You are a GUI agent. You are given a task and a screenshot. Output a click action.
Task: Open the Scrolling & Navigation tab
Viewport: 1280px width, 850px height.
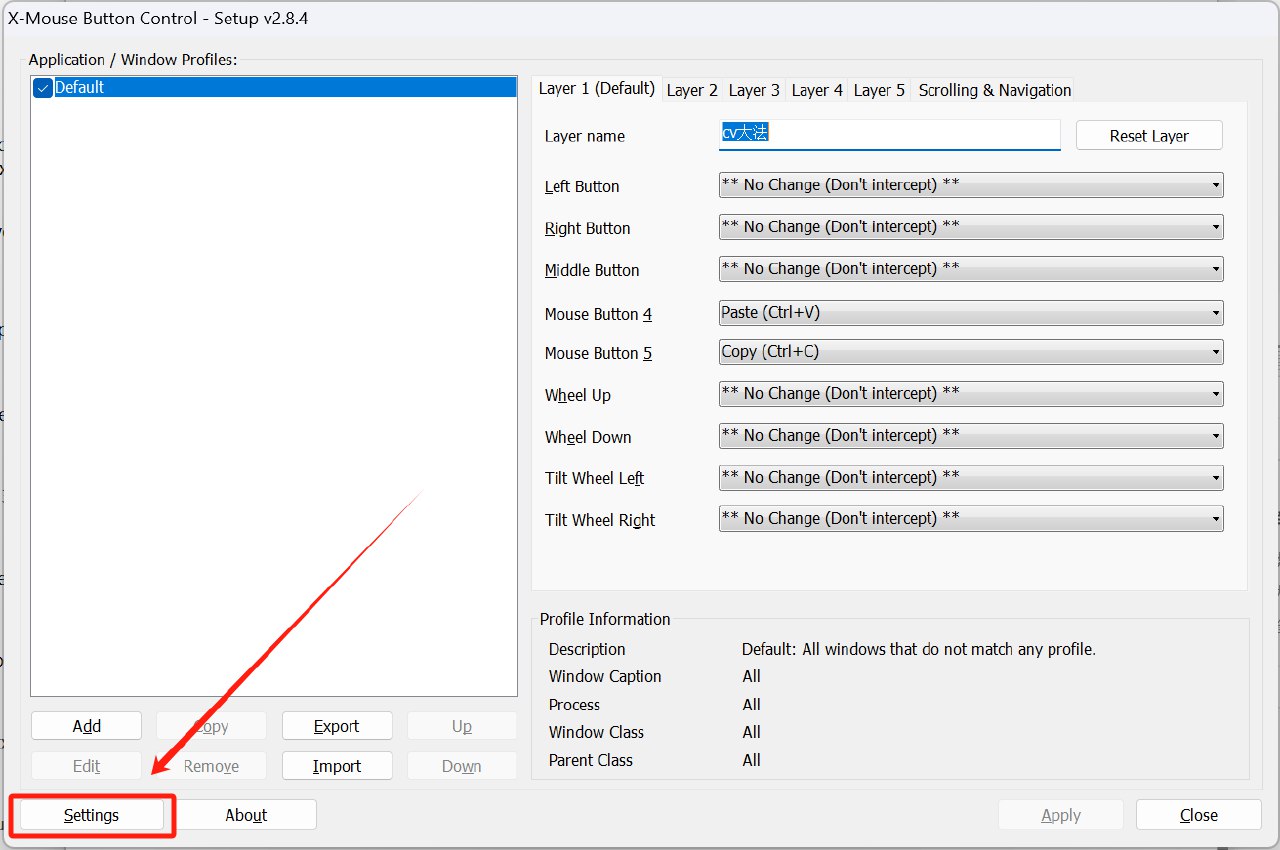[994, 90]
